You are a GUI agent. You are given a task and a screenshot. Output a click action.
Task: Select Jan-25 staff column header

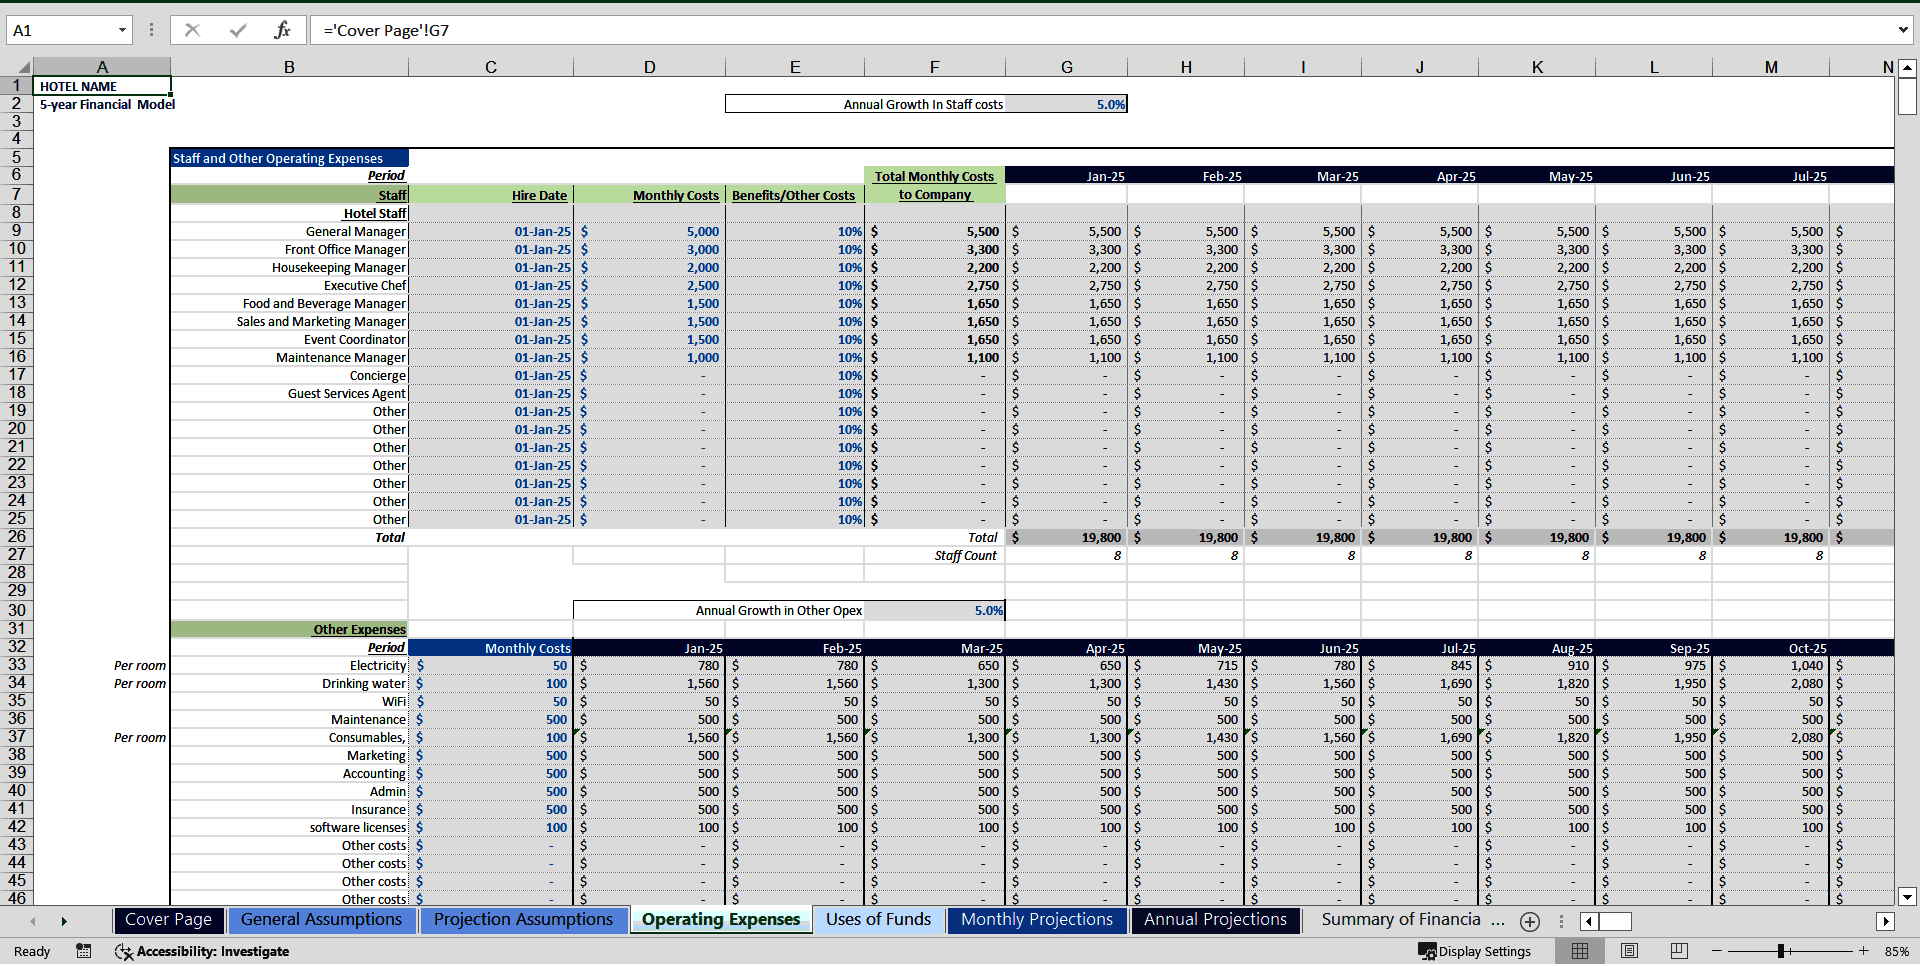coord(1066,176)
